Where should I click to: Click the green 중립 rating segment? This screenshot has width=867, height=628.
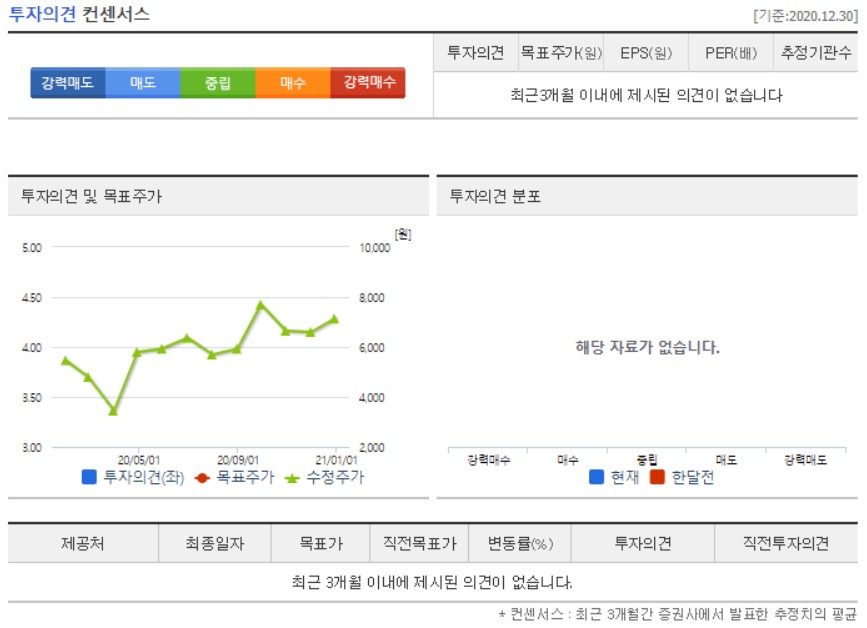point(218,83)
